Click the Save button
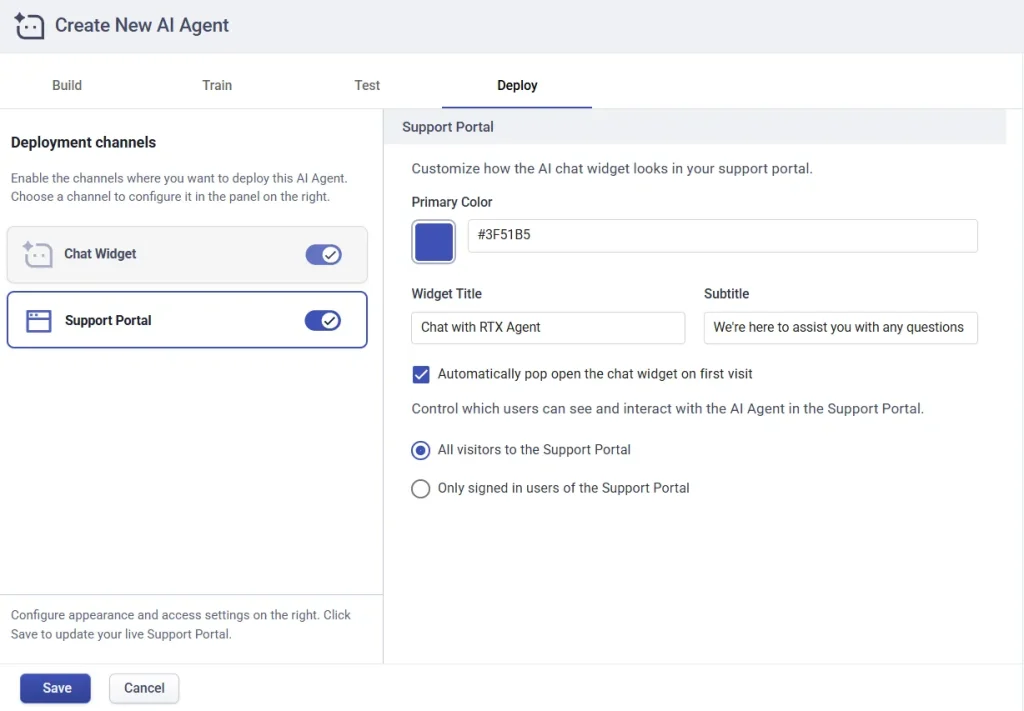Screen dimensions: 1024x711 pyautogui.click(x=55, y=688)
